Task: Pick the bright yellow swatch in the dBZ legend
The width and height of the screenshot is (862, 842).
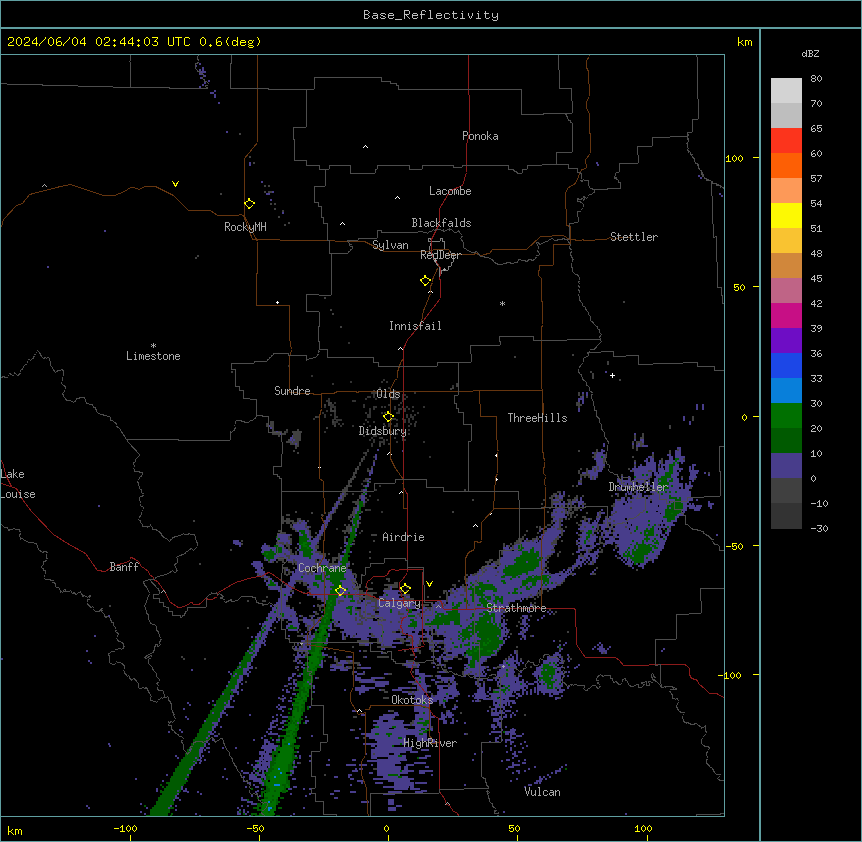Action: pos(786,215)
